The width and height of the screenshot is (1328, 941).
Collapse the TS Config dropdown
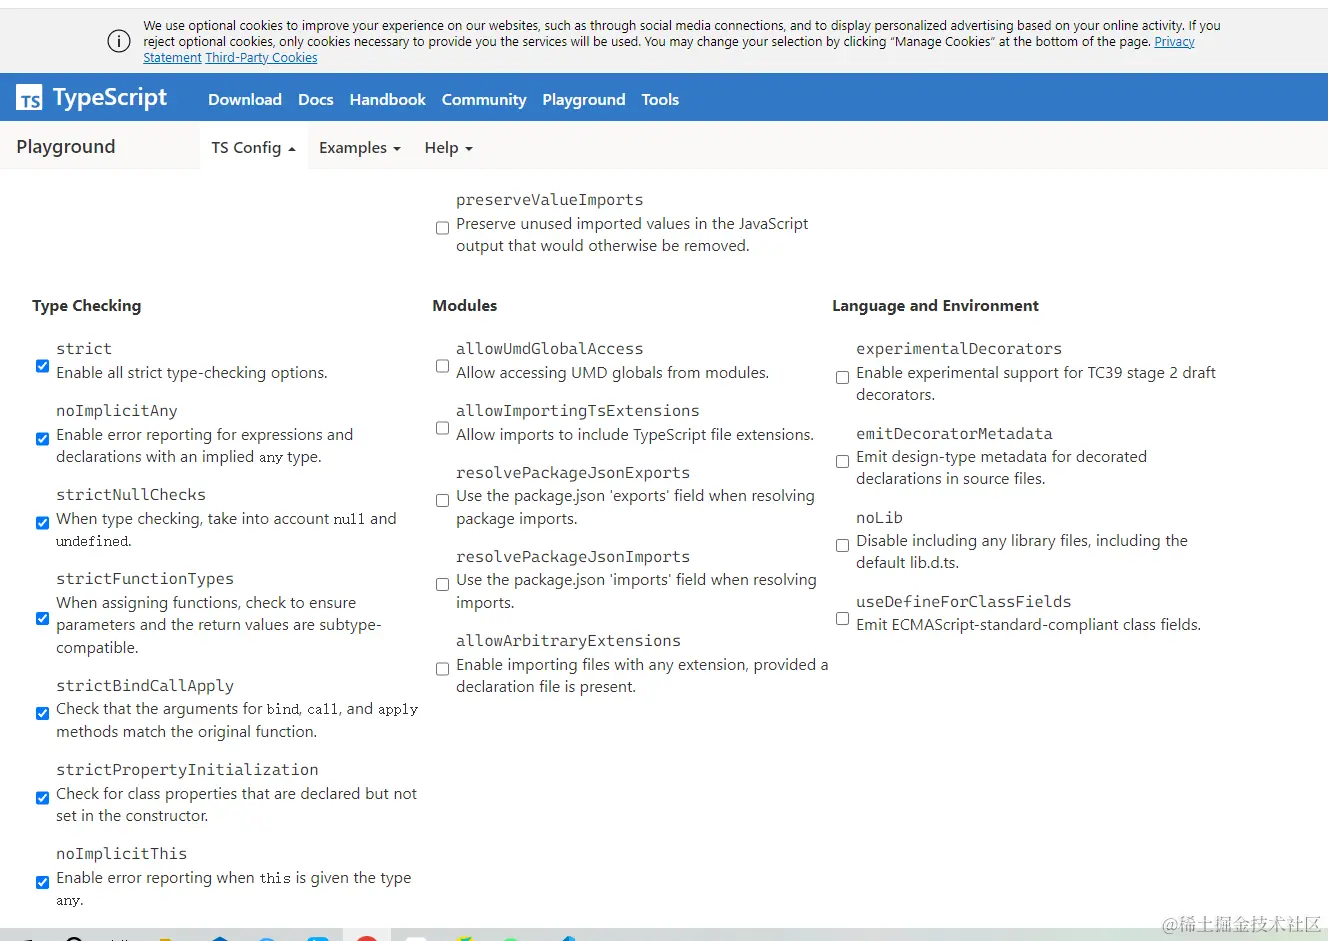tap(253, 148)
